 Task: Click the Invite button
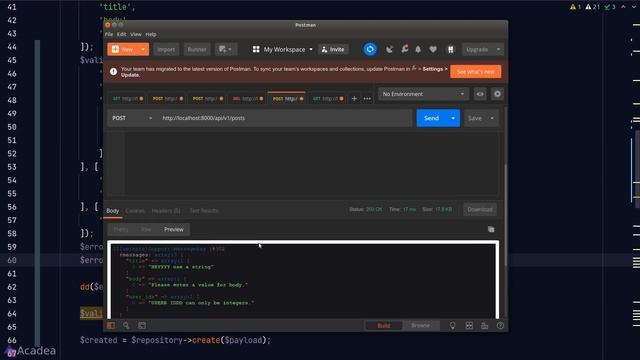pyautogui.click(x=333, y=49)
